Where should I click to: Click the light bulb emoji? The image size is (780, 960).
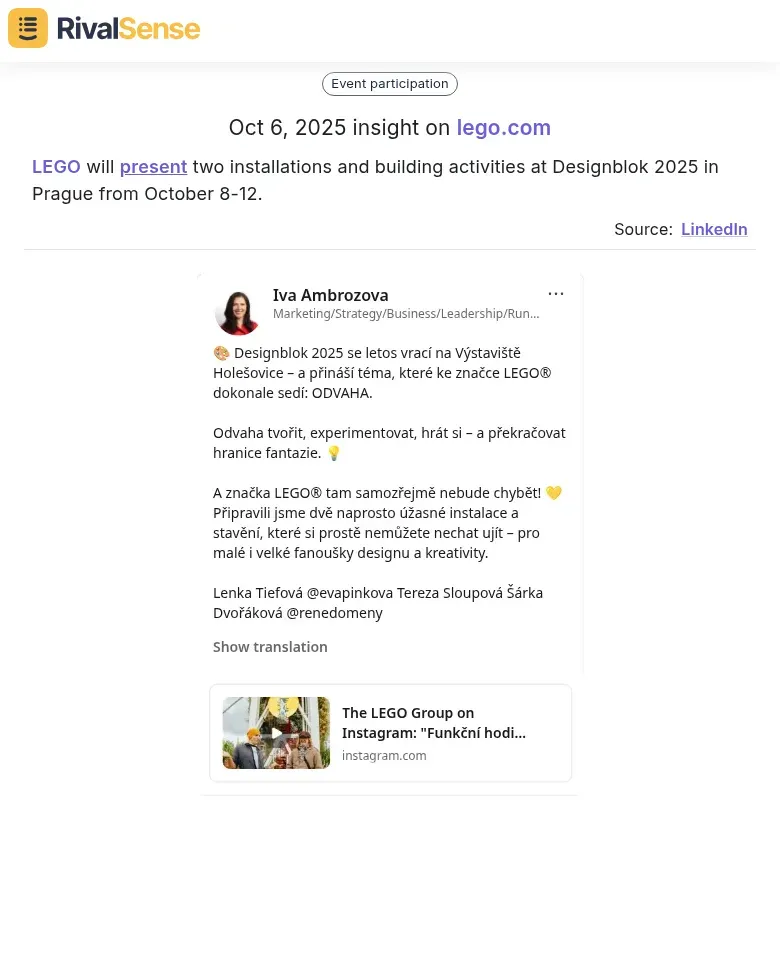coord(334,453)
